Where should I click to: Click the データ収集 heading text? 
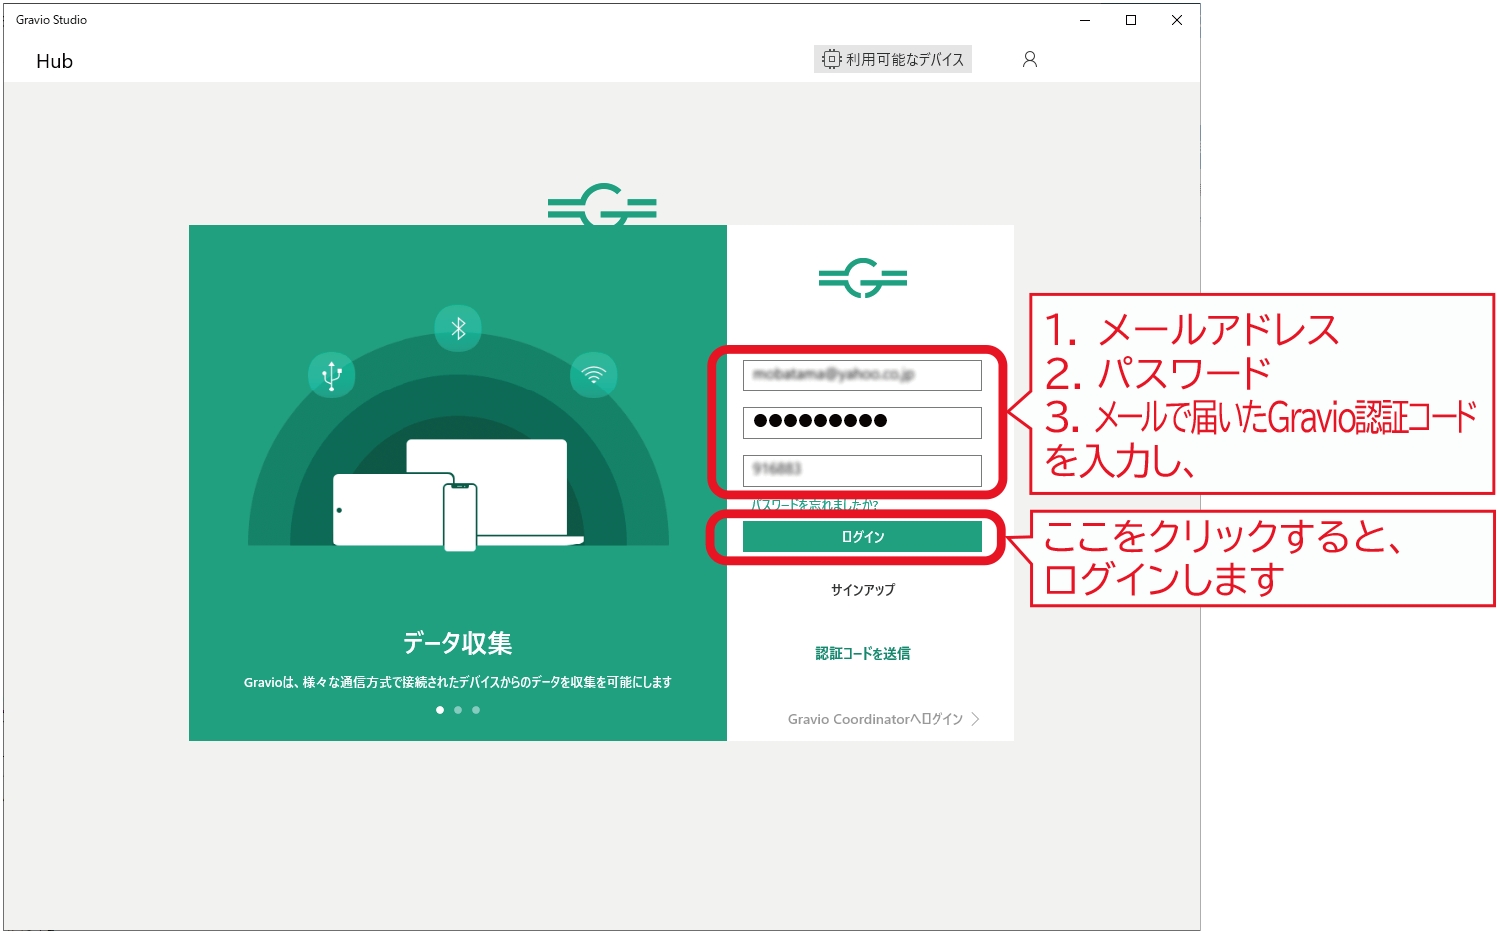coord(458,643)
